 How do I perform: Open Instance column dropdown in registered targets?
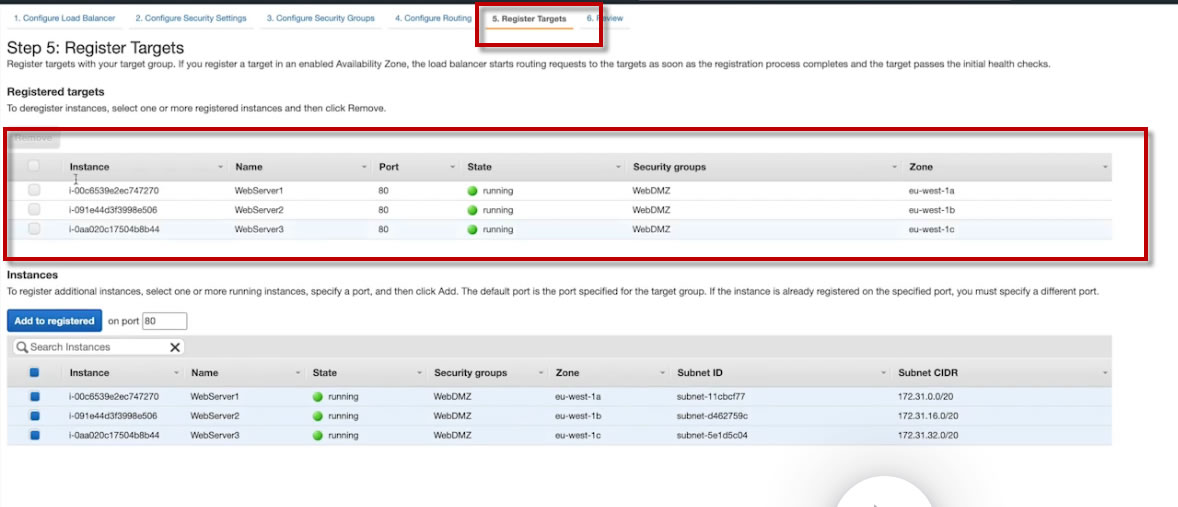point(220,167)
